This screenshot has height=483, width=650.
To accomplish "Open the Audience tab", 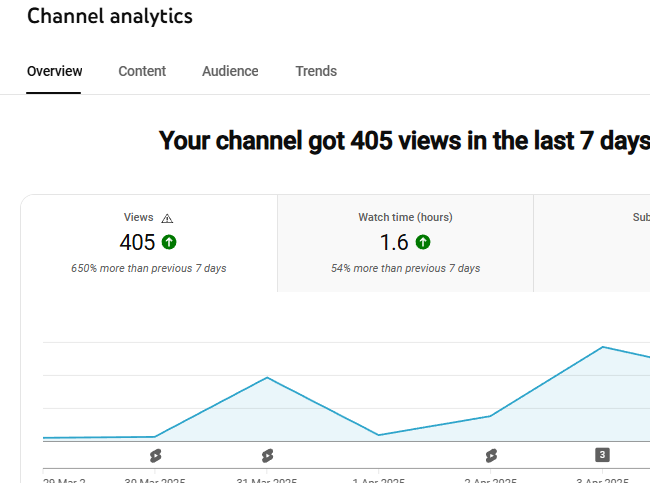I will click(x=230, y=71).
